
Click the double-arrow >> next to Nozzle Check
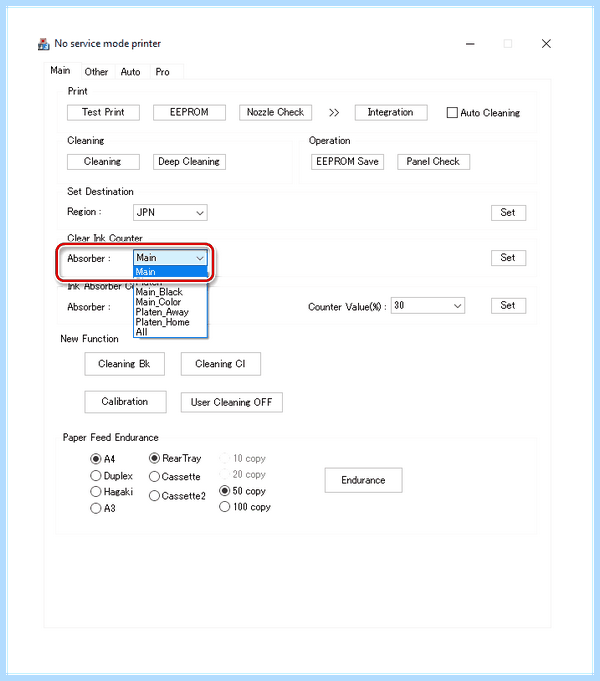click(334, 113)
